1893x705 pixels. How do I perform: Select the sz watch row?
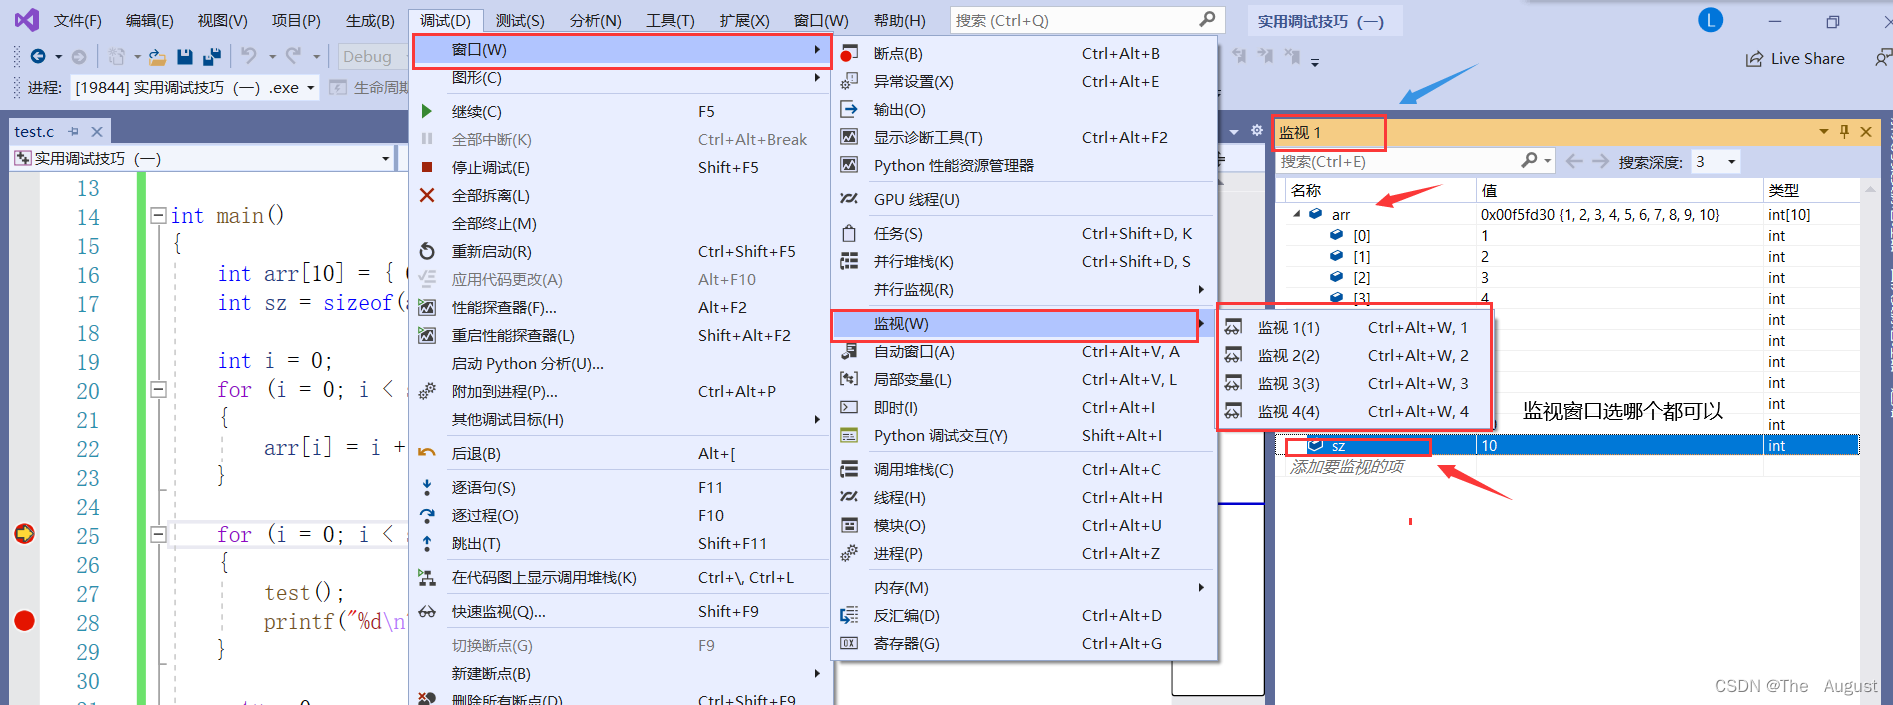click(1569, 446)
